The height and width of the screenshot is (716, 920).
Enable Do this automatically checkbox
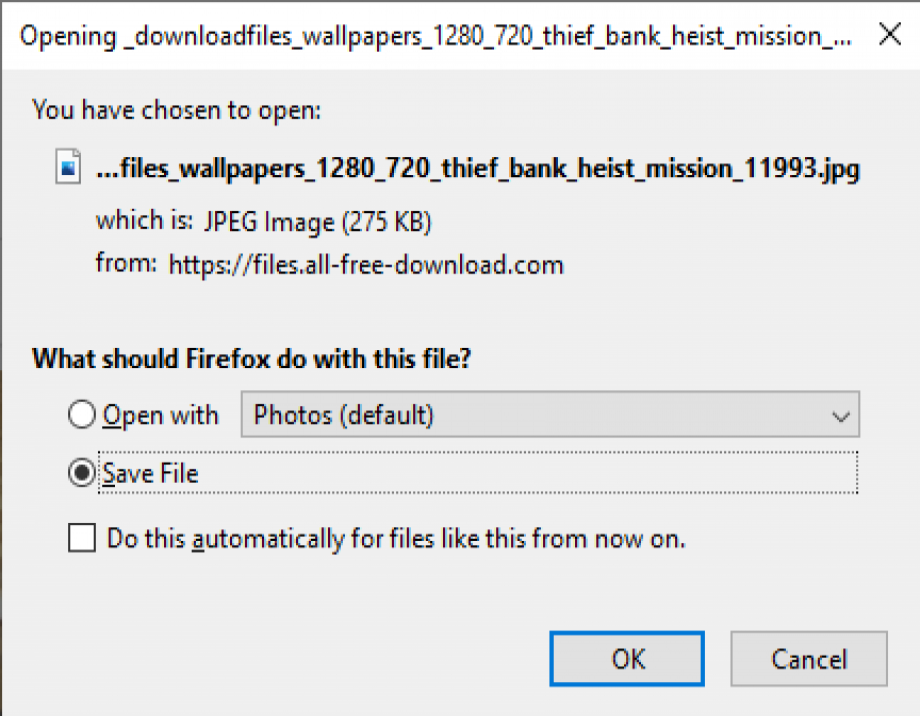point(82,539)
